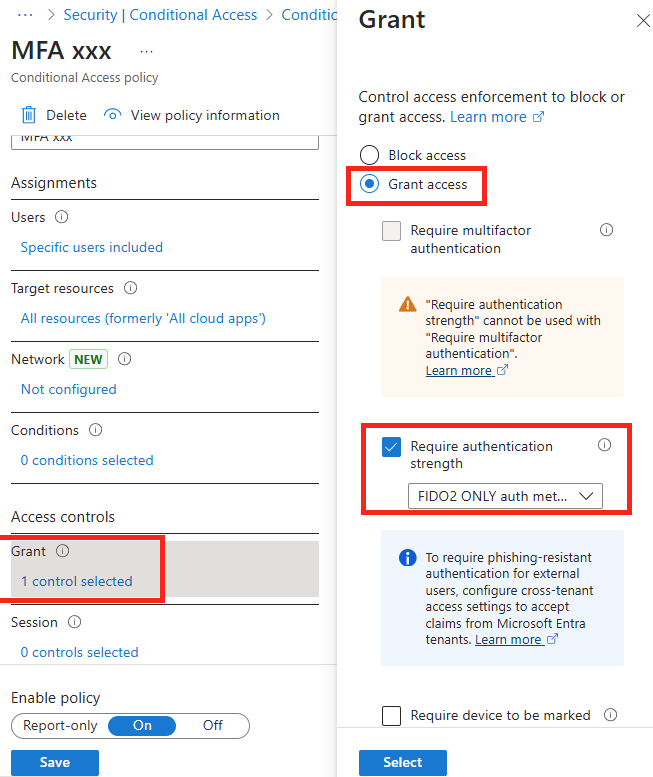Switch Enable policy to Report-only
The width and height of the screenshot is (653, 777).
[60, 725]
